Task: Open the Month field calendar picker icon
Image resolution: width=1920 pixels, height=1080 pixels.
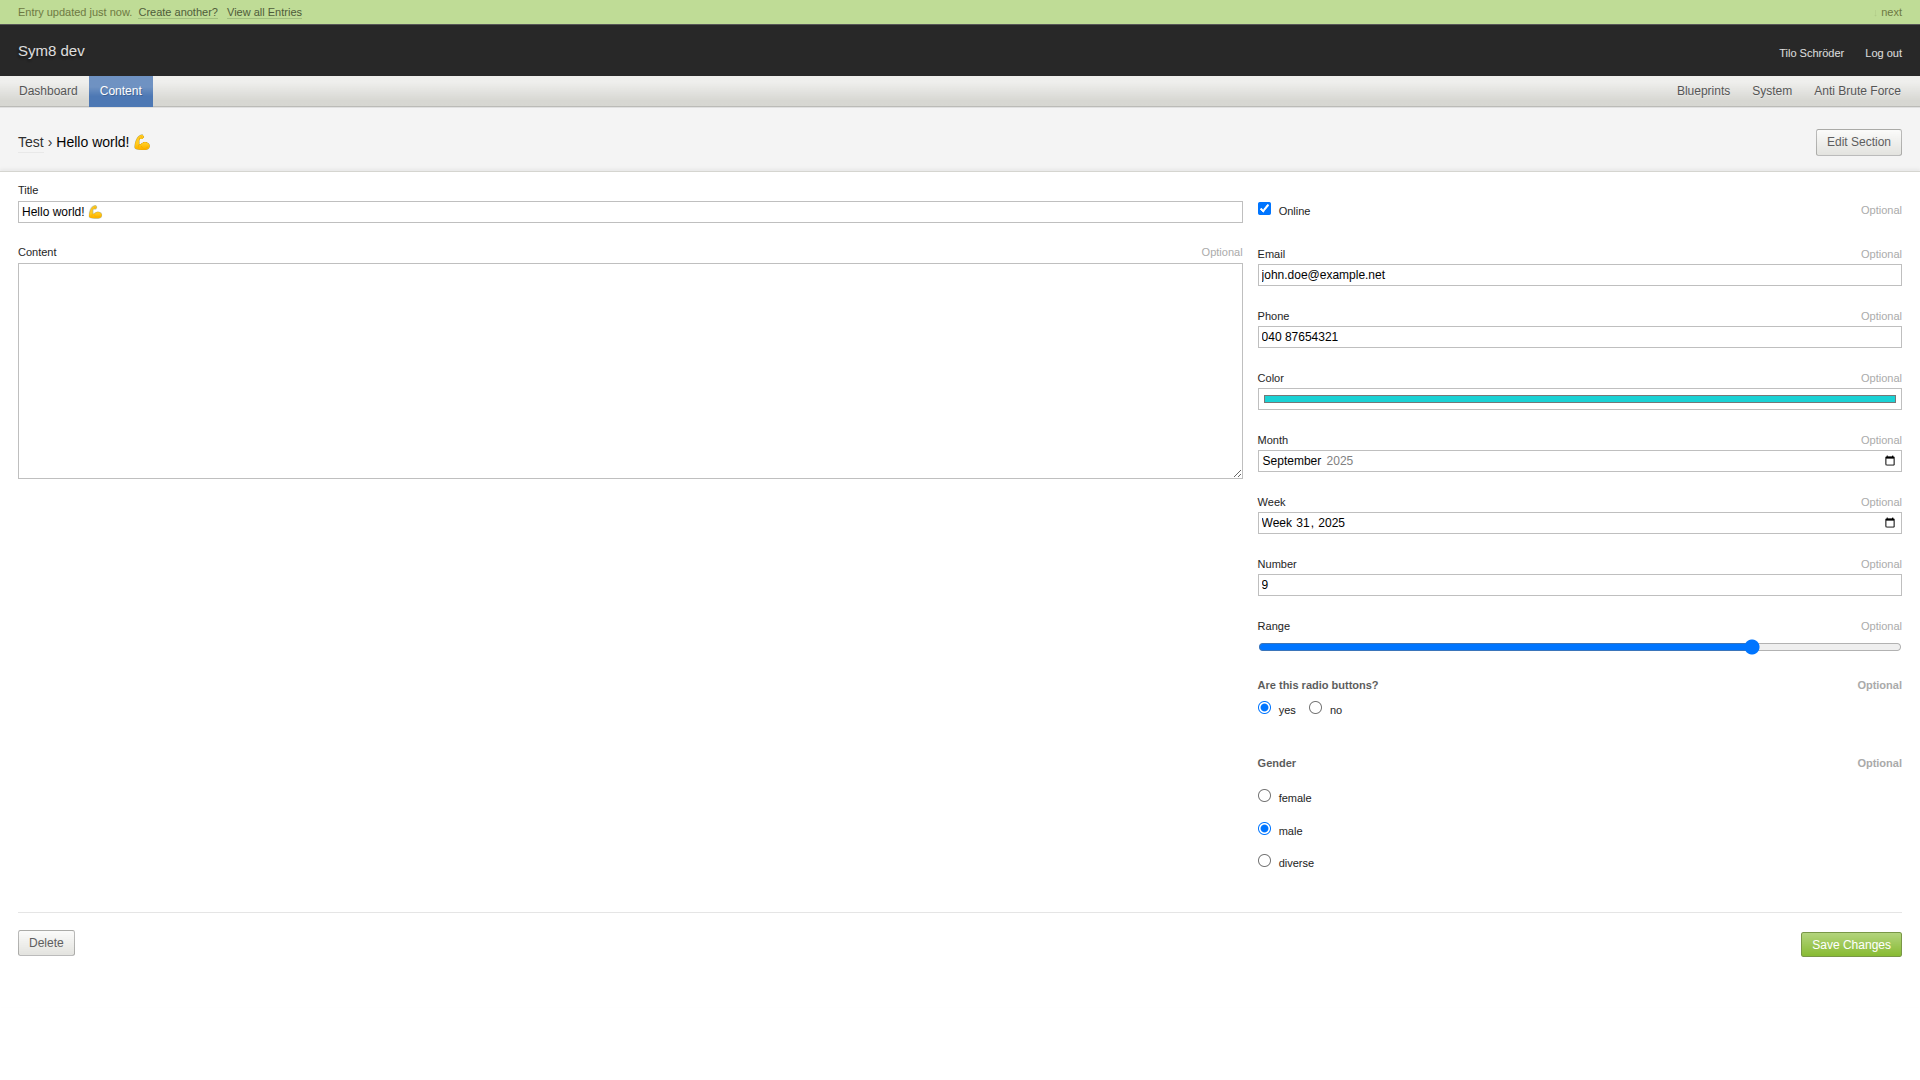Action: (x=1889, y=461)
